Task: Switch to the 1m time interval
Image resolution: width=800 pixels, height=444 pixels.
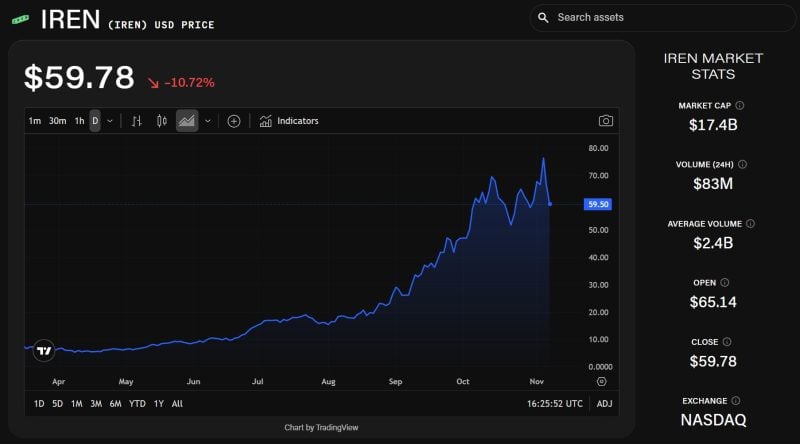Action: point(35,121)
